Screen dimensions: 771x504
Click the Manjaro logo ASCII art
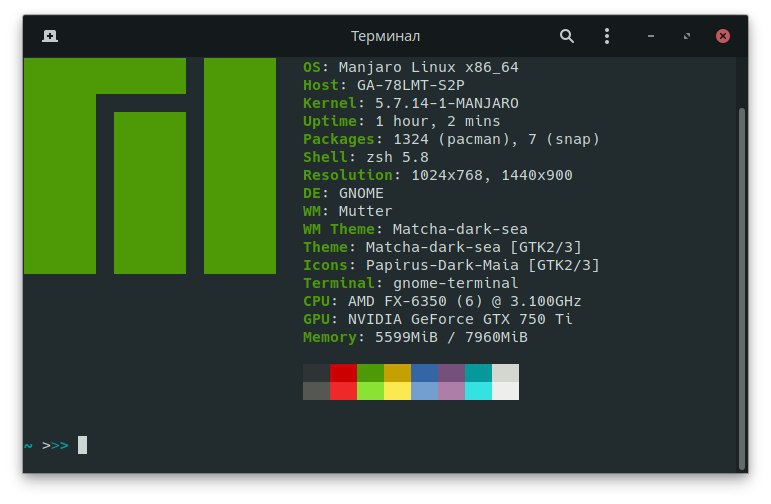tap(149, 166)
